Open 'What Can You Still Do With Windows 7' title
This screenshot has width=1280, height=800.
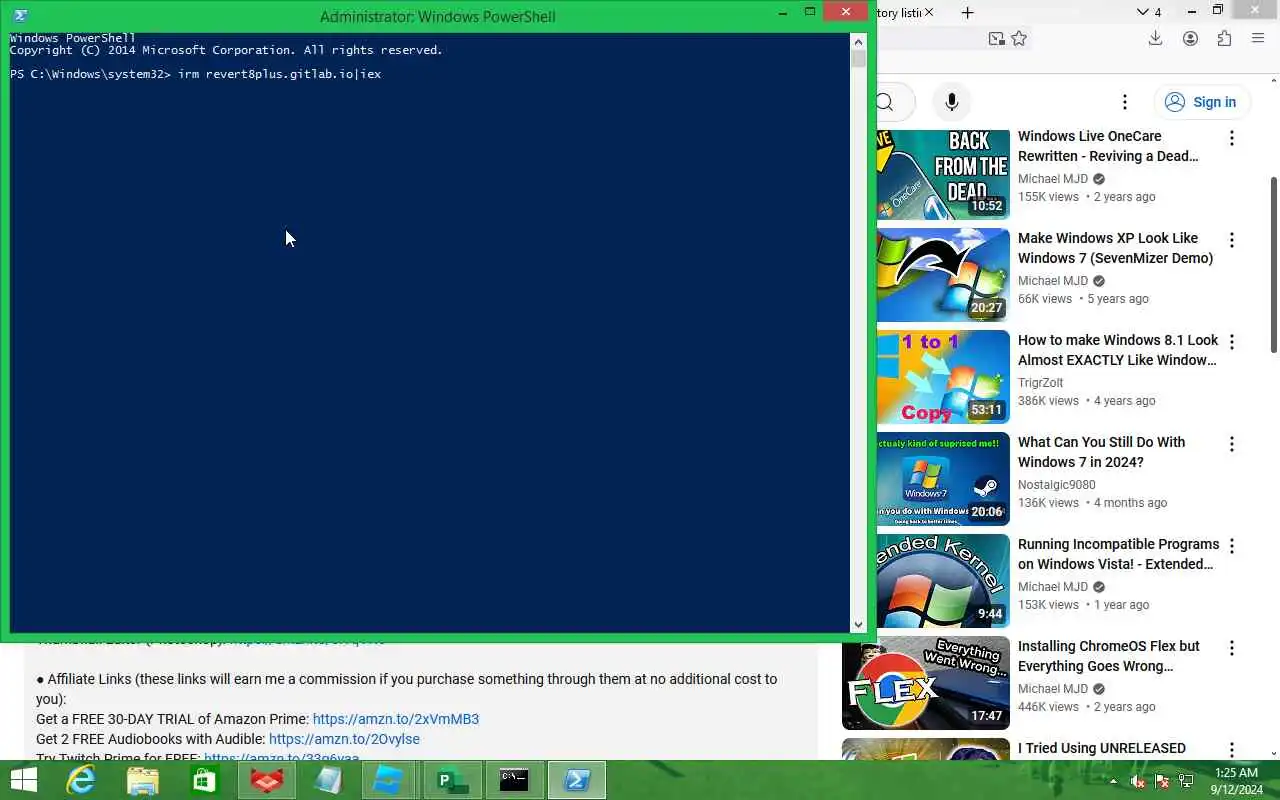click(x=1101, y=452)
